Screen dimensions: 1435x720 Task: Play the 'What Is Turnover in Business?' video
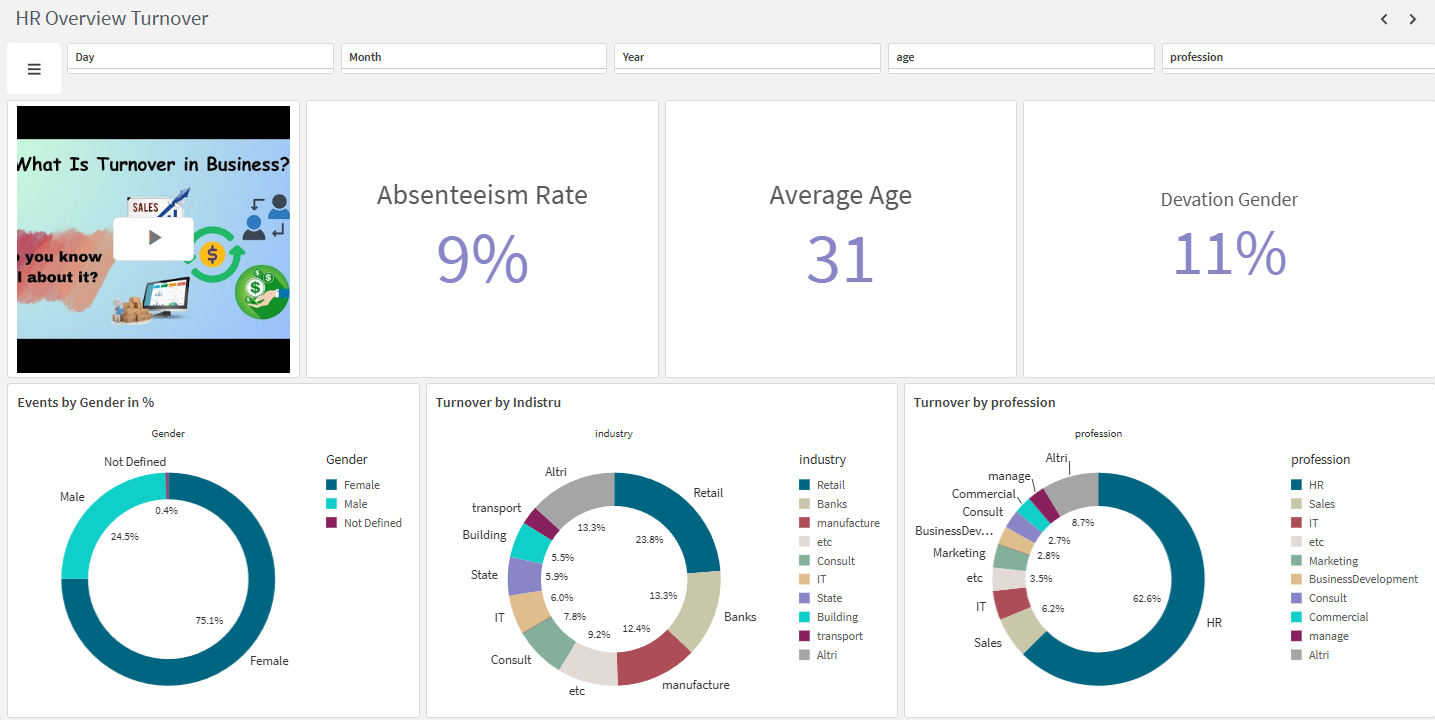[x=153, y=237]
